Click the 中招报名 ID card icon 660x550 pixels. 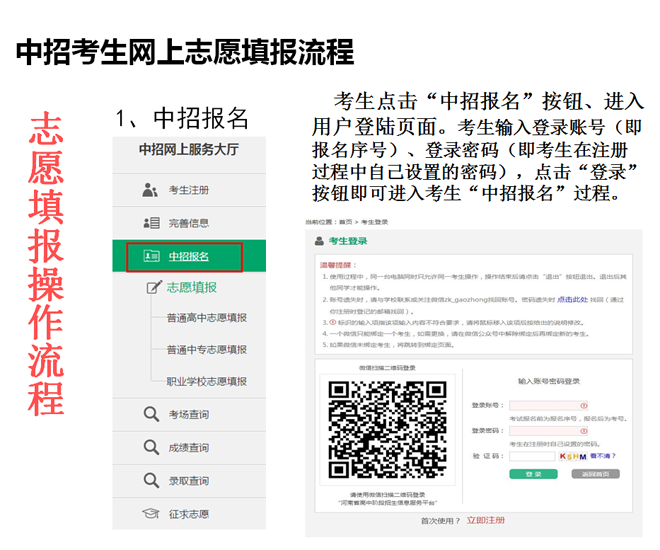151,257
